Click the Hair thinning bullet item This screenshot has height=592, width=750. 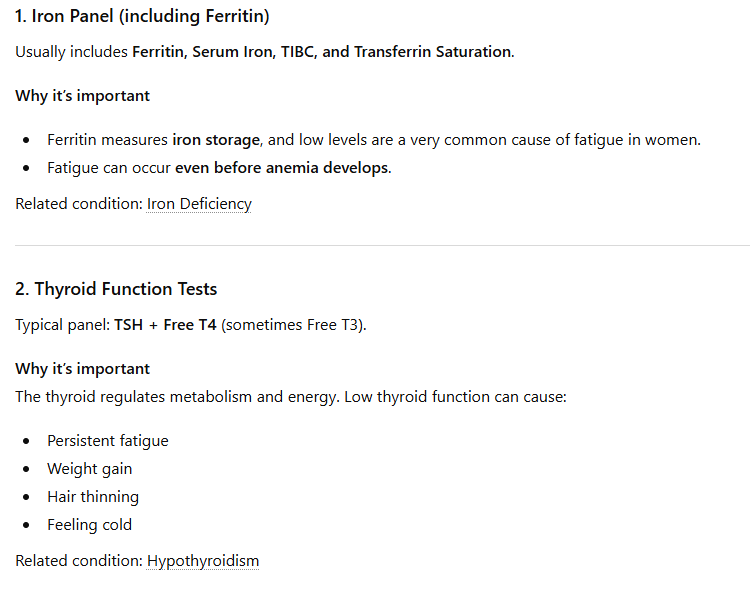[x=92, y=497]
